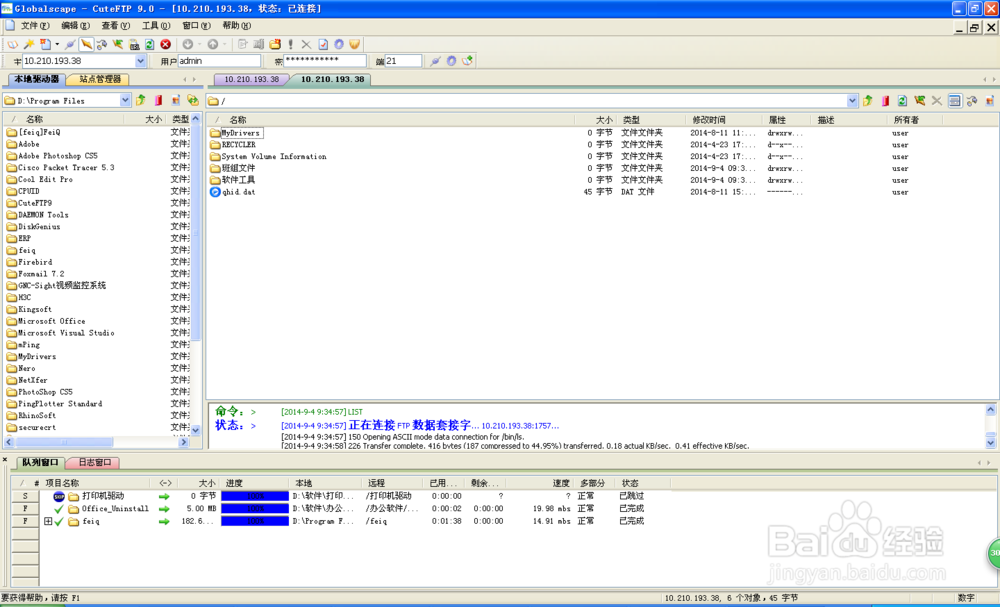Viewport: 1000px width, 607px height.
Task: Select the remote folder 软件工具
Action: tap(239, 180)
